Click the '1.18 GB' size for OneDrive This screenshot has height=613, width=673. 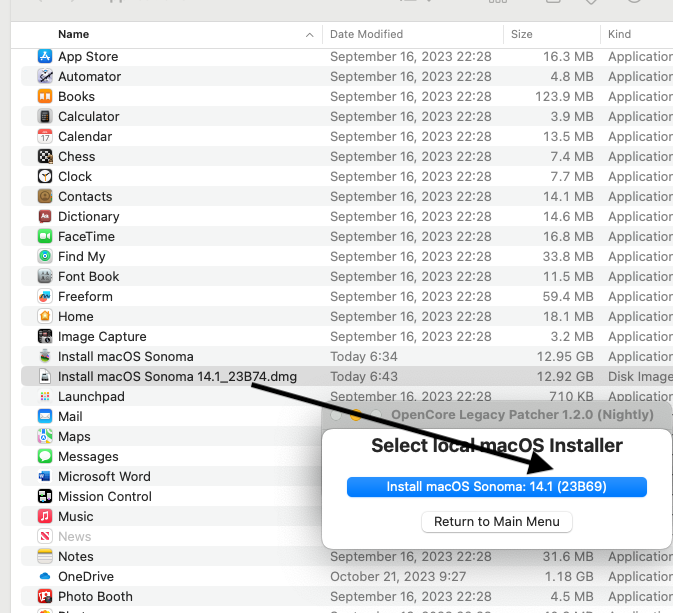coord(569,576)
